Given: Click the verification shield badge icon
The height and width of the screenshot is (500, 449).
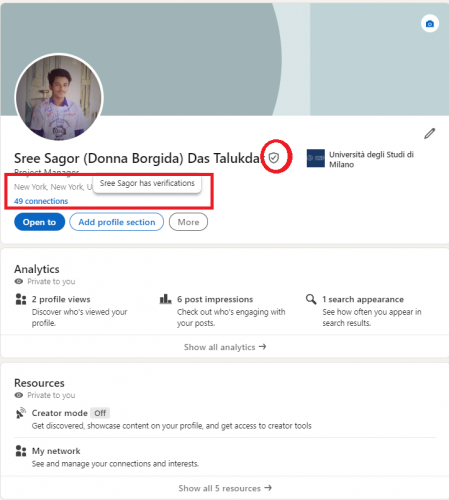Looking at the screenshot, I should point(274,157).
